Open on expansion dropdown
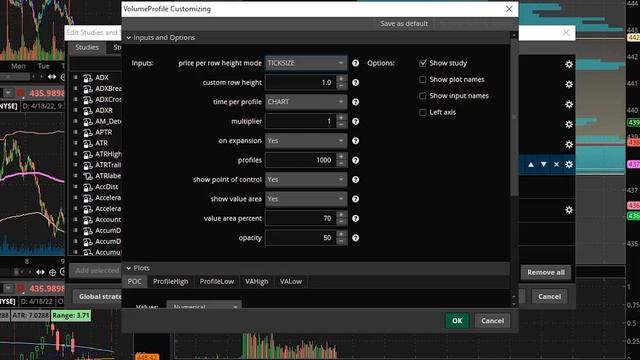The height and width of the screenshot is (360, 640). pos(306,141)
